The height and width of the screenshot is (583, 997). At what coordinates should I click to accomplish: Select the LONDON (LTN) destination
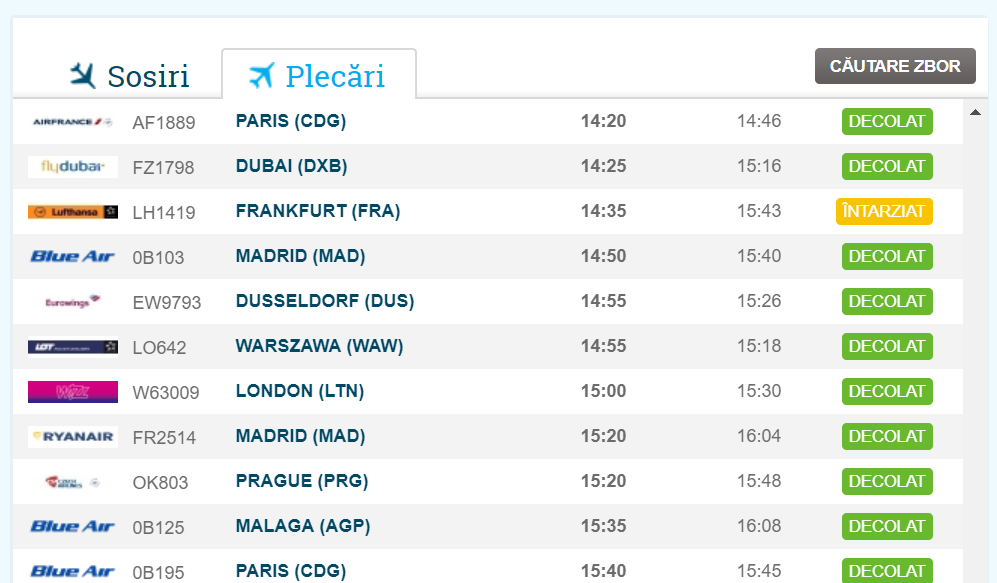coord(300,391)
